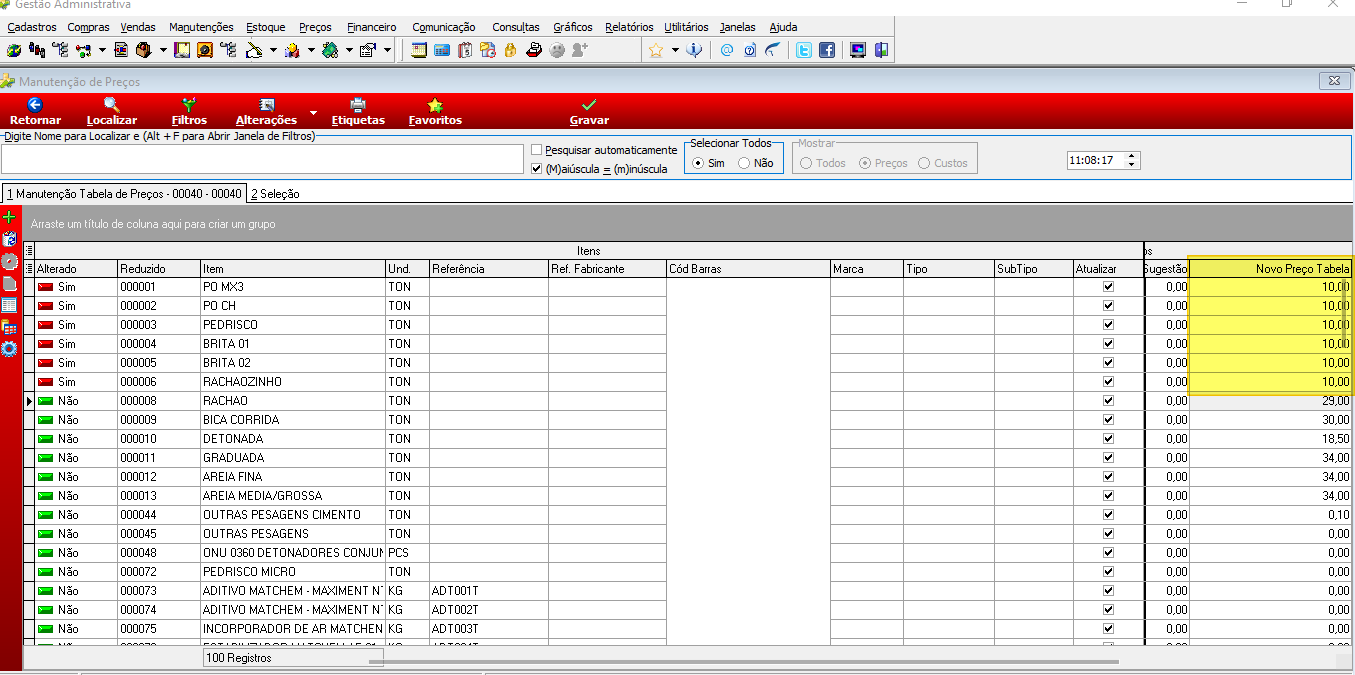Sort by the Item column header
This screenshot has width=1355, height=675.
click(x=292, y=269)
